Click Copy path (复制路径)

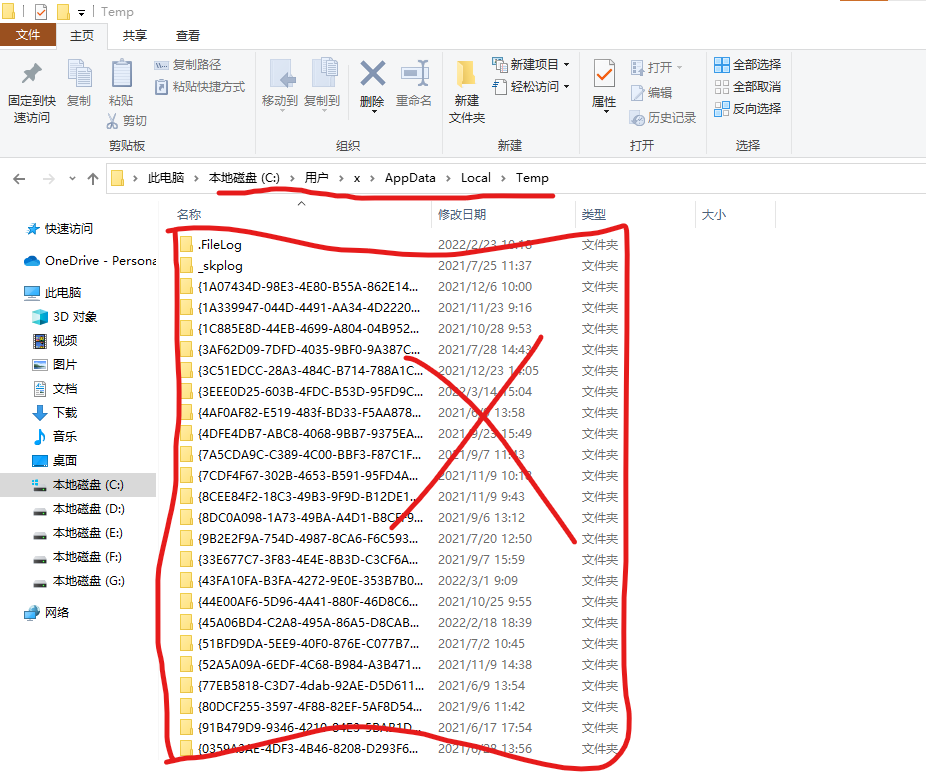pyautogui.click(x=188, y=65)
